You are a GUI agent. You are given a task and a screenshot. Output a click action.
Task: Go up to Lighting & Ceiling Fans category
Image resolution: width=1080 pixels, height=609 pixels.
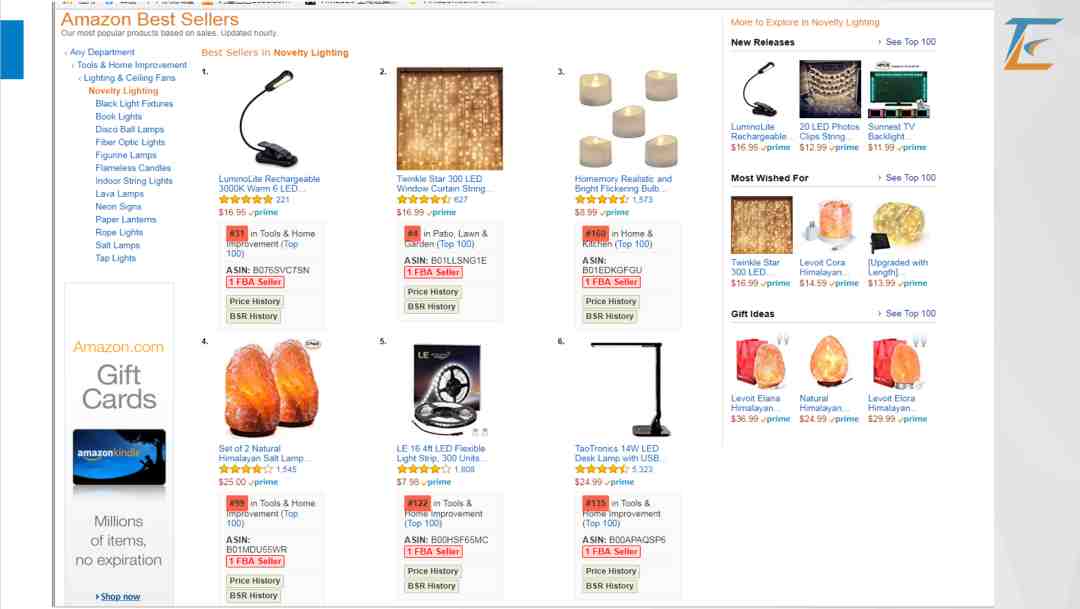click(x=129, y=78)
